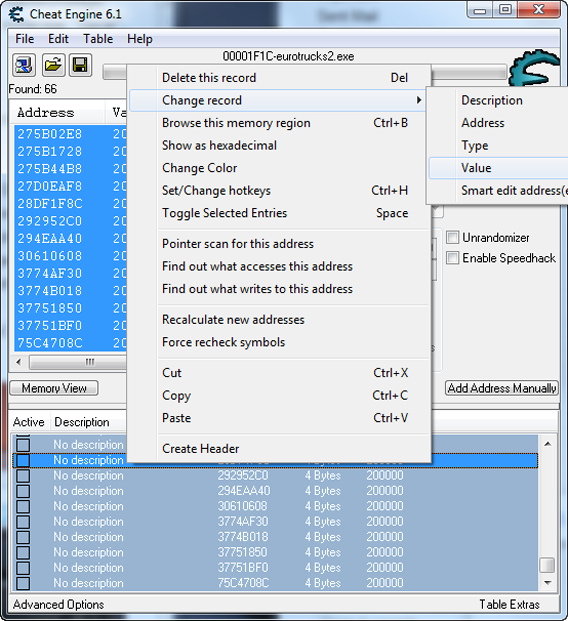Choose Delete this record

click(x=279, y=78)
